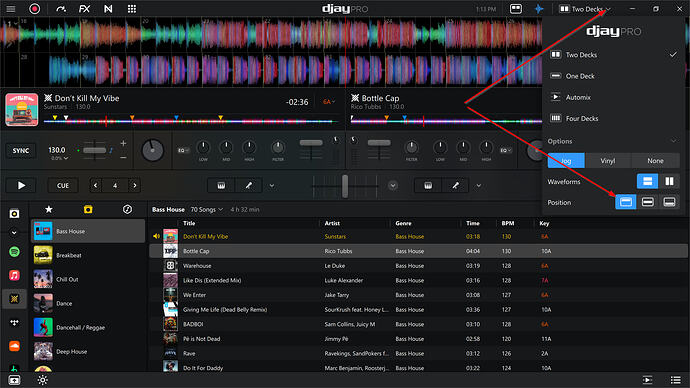Open the Two Decks layout dropdown

tap(585, 9)
